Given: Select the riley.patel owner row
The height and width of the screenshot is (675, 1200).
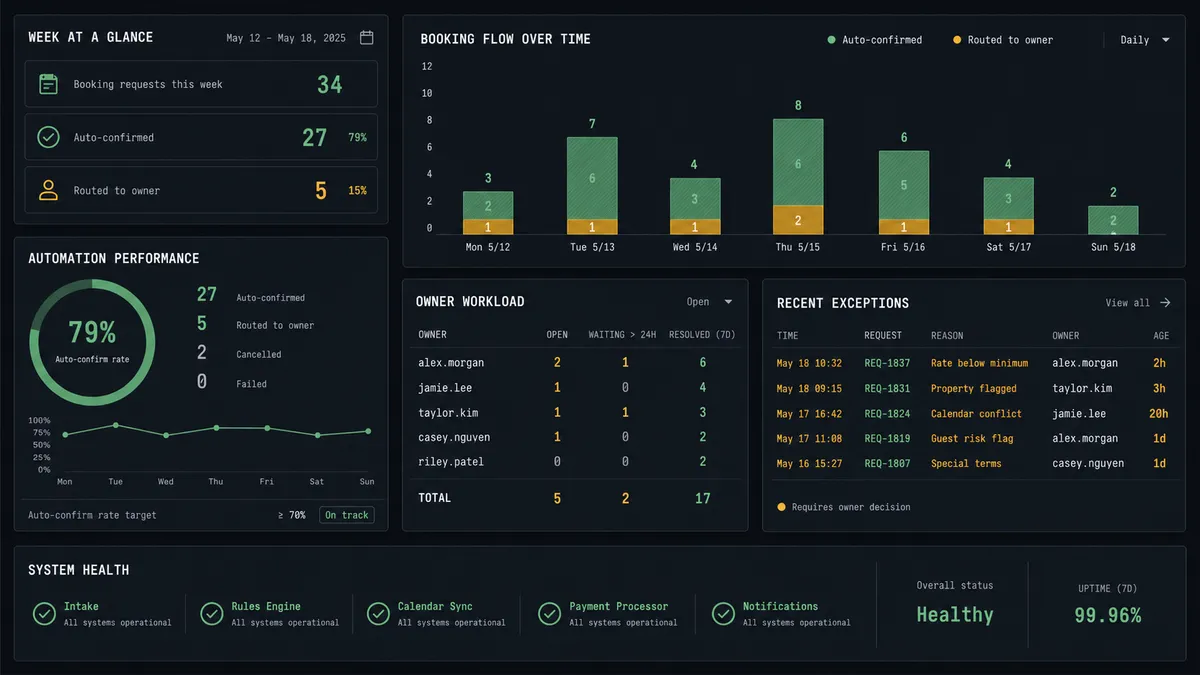Looking at the screenshot, I should pos(575,462).
